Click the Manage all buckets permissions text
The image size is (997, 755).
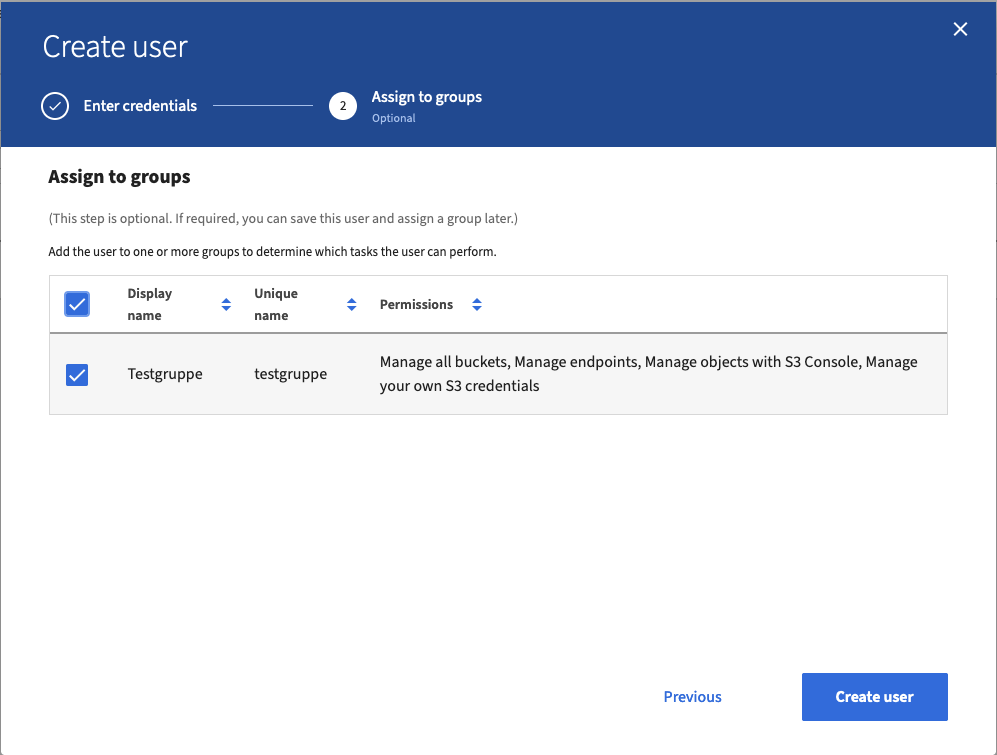(x=649, y=374)
